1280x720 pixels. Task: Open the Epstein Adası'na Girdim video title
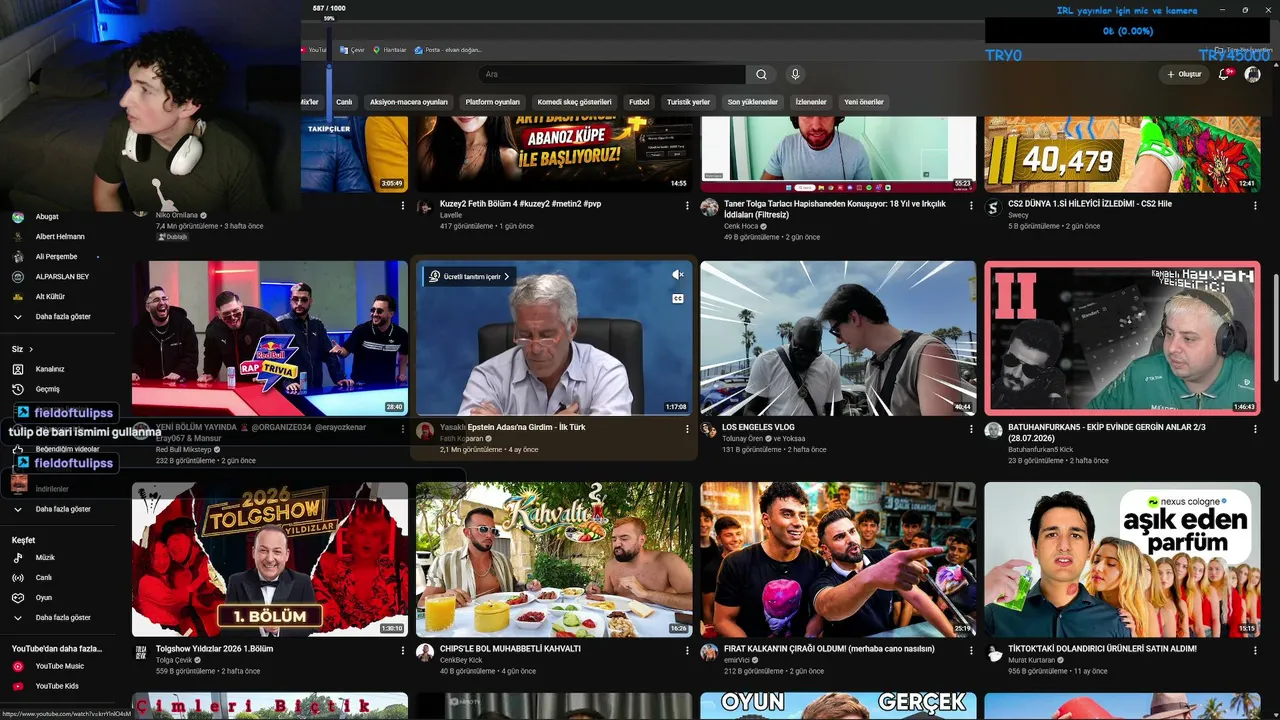click(x=513, y=427)
